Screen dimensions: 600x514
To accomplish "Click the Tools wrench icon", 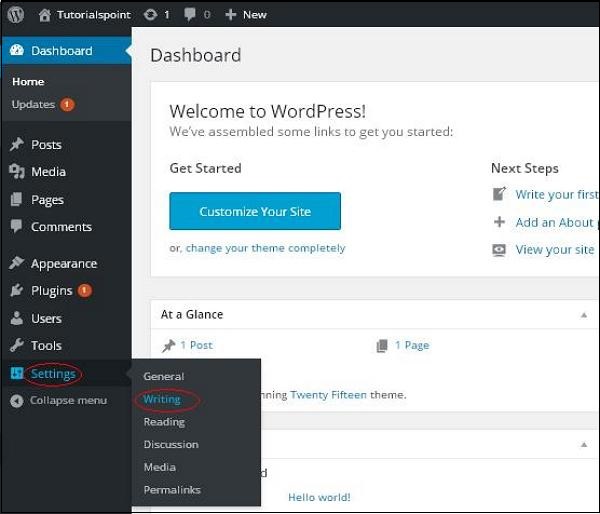I will [x=17, y=346].
